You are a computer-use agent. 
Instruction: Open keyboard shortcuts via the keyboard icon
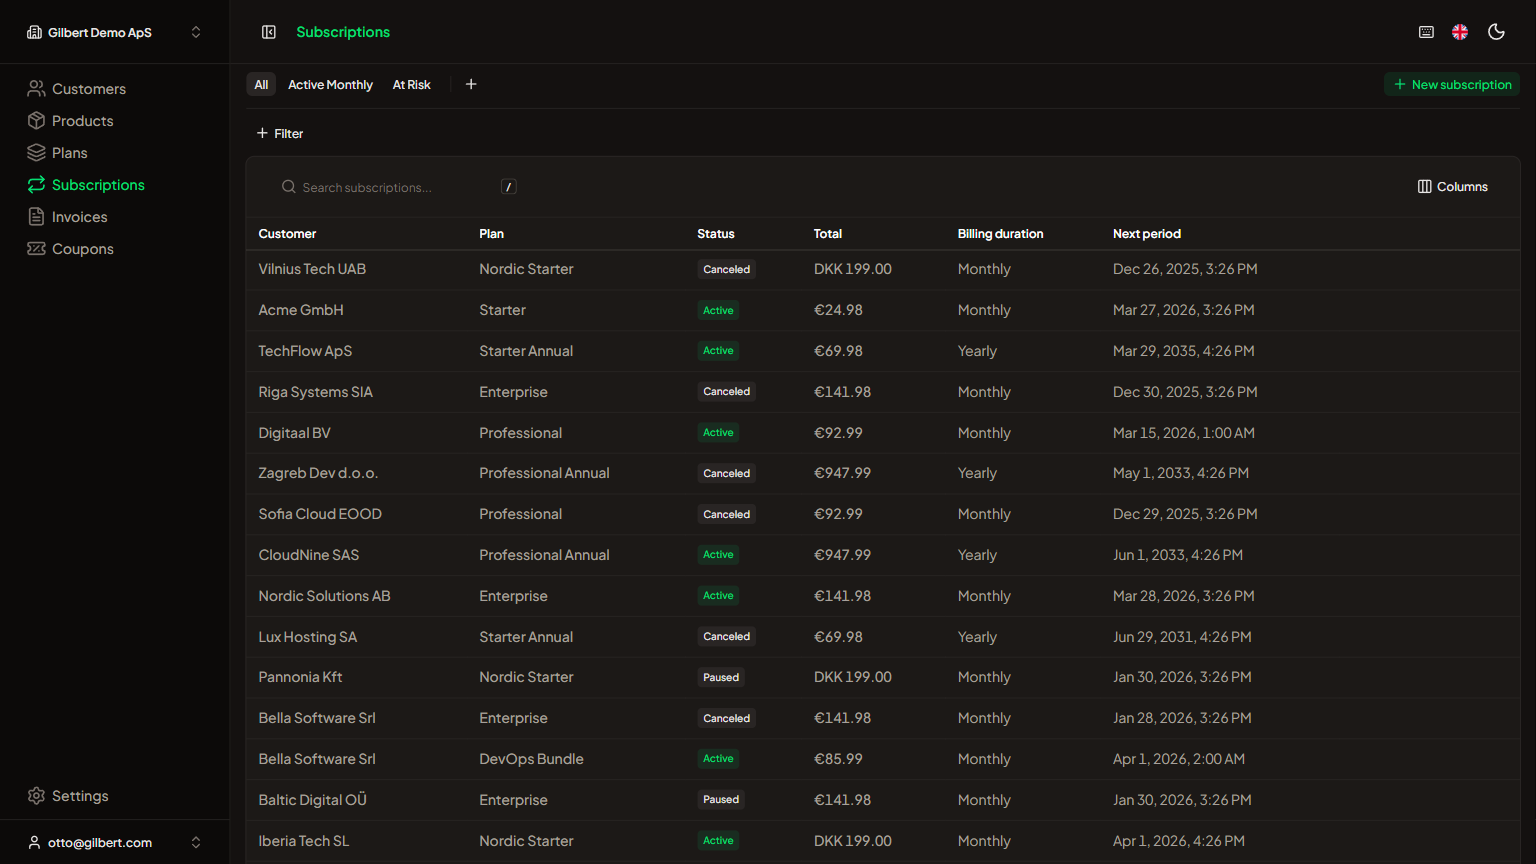point(1426,31)
